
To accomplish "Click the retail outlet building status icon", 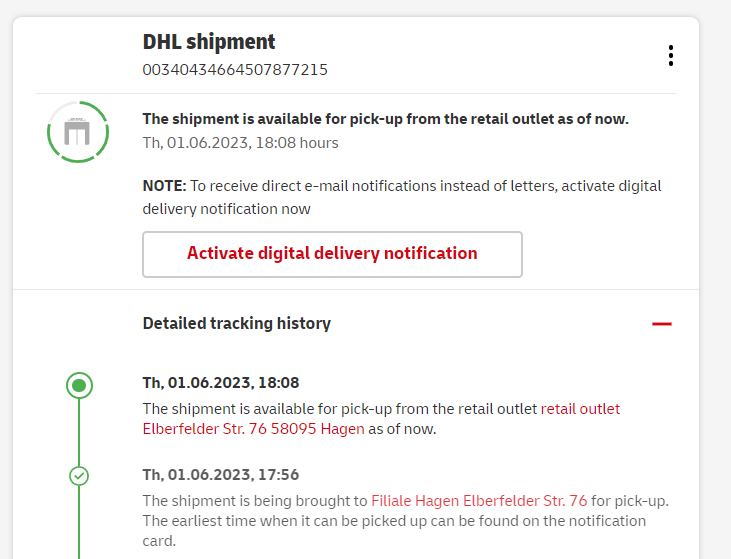I will click(78, 133).
